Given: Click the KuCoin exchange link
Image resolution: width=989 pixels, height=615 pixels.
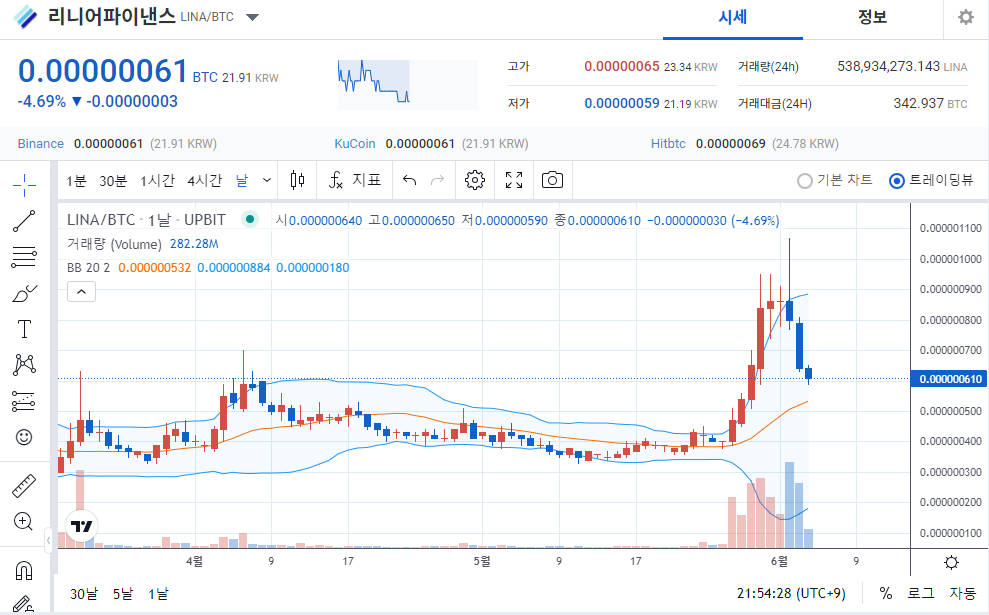Looking at the screenshot, I should [x=354, y=144].
